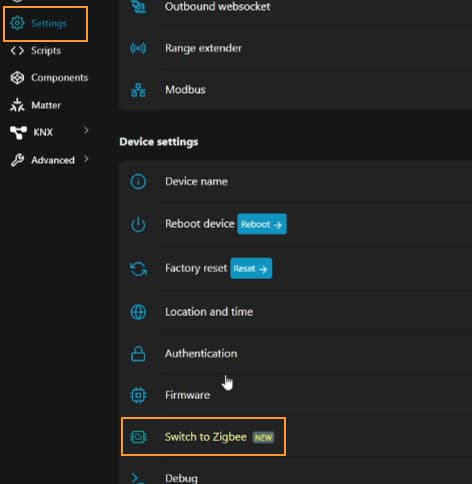Click the NEW badge beside Zigbee
Screen dimensions: 472x484
tap(263, 437)
